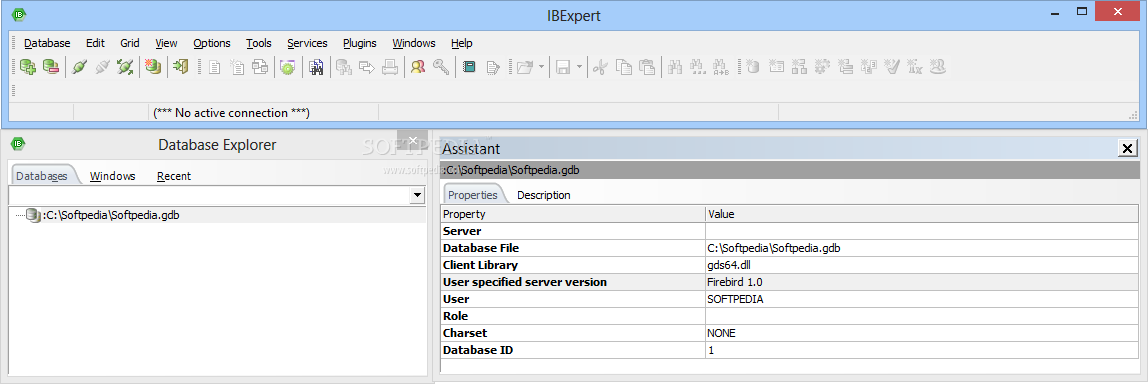Click the grey Disconnect plug icon
Screen dimensions: 1148x384
point(102,67)
